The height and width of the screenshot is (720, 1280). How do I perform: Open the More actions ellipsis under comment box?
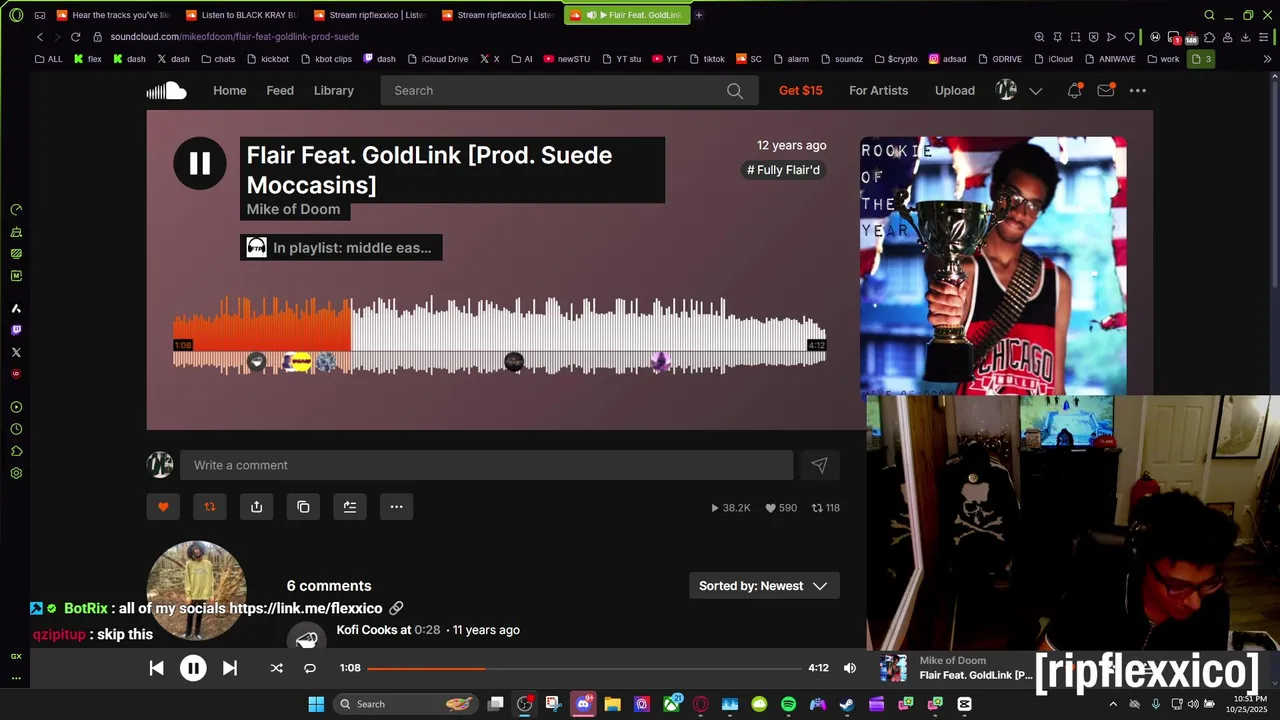tap(396, 507)
